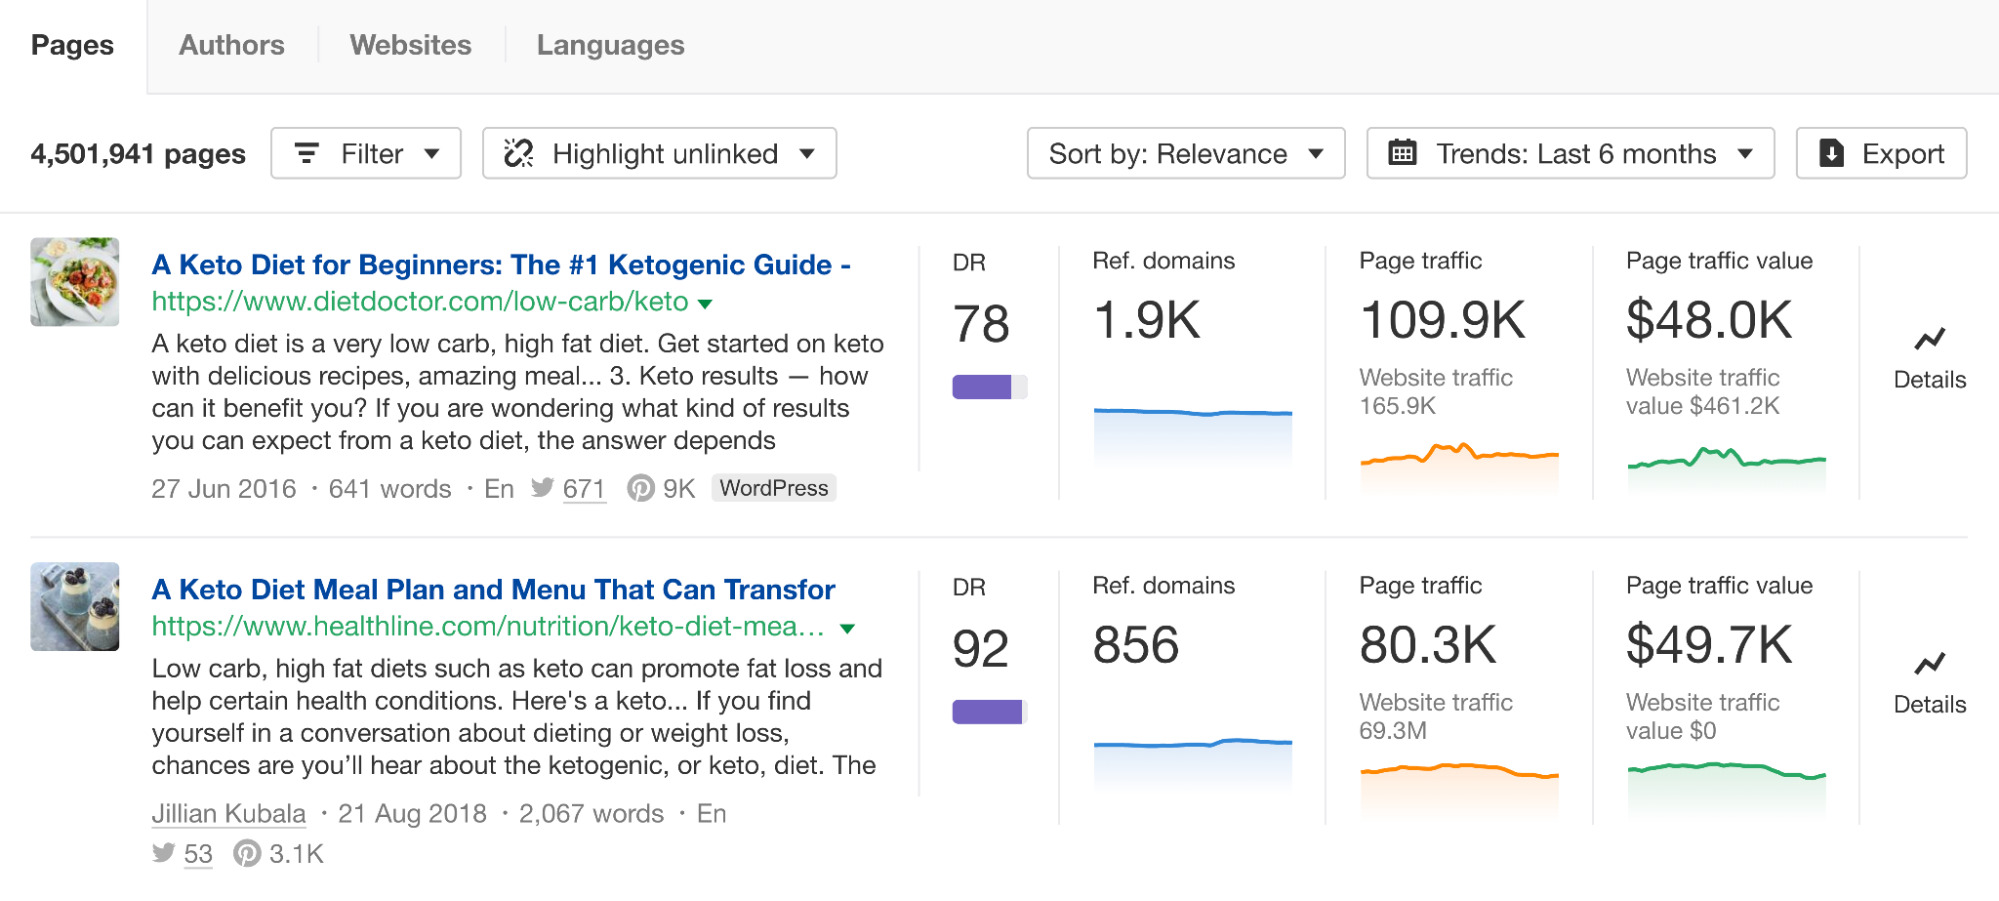Click the broken-link icon next to Highlight unlinked
The image size is (1999, 901).
pos(520,153)
